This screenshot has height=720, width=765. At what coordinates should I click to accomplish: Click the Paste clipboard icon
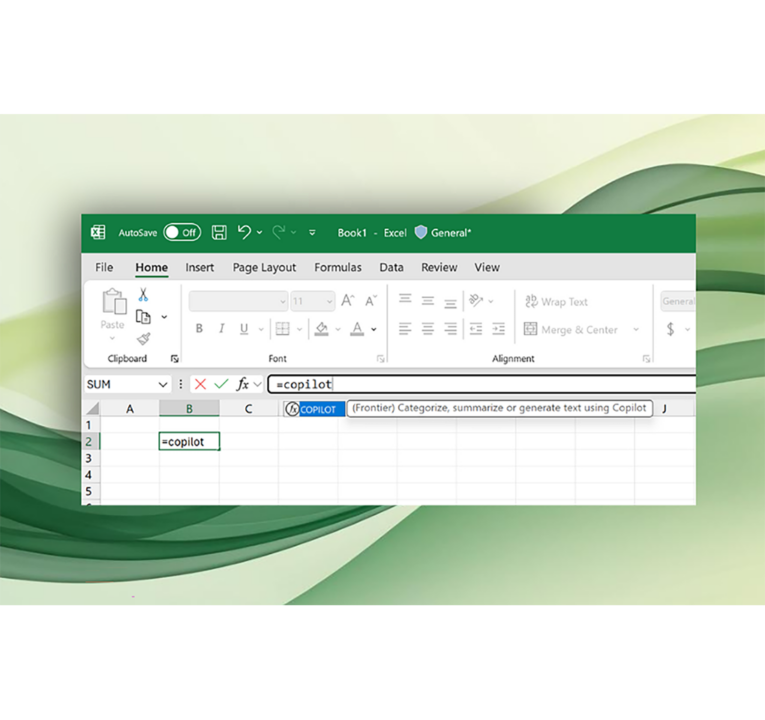pyautogui.click(x=114, y=301)
